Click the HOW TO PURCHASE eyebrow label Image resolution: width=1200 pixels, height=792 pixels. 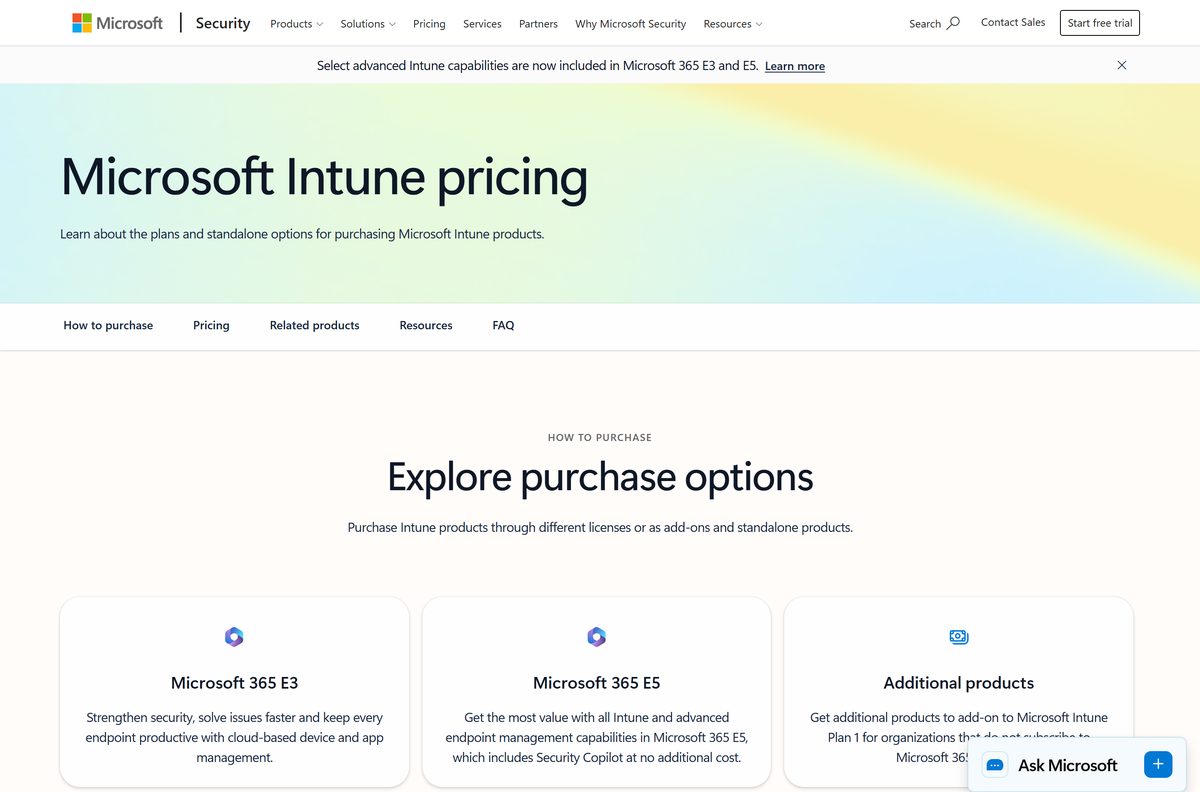[x=600, y=437]
